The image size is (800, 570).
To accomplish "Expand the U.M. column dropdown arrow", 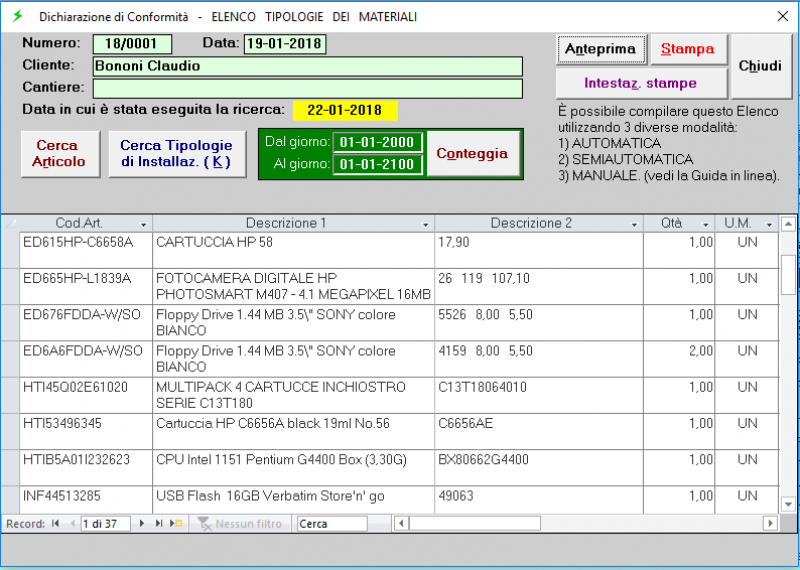I will coord(769,224).
